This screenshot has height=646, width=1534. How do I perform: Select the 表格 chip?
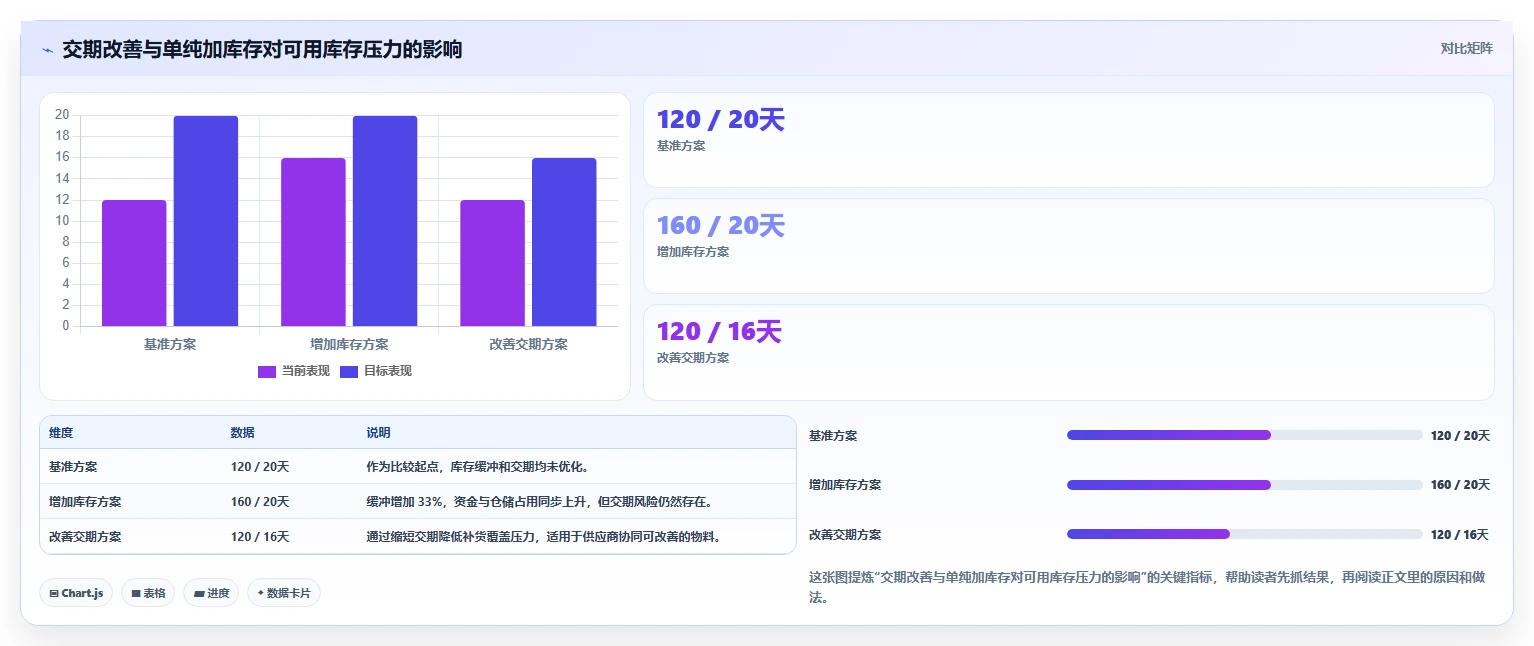point(148,593)
